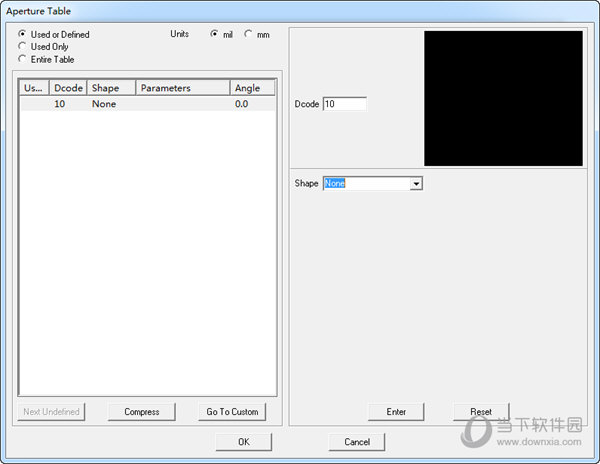This screenshot has width=600, height=464.
Task: Select the table cell showing Dcode 10
Action: pos(60,104)
